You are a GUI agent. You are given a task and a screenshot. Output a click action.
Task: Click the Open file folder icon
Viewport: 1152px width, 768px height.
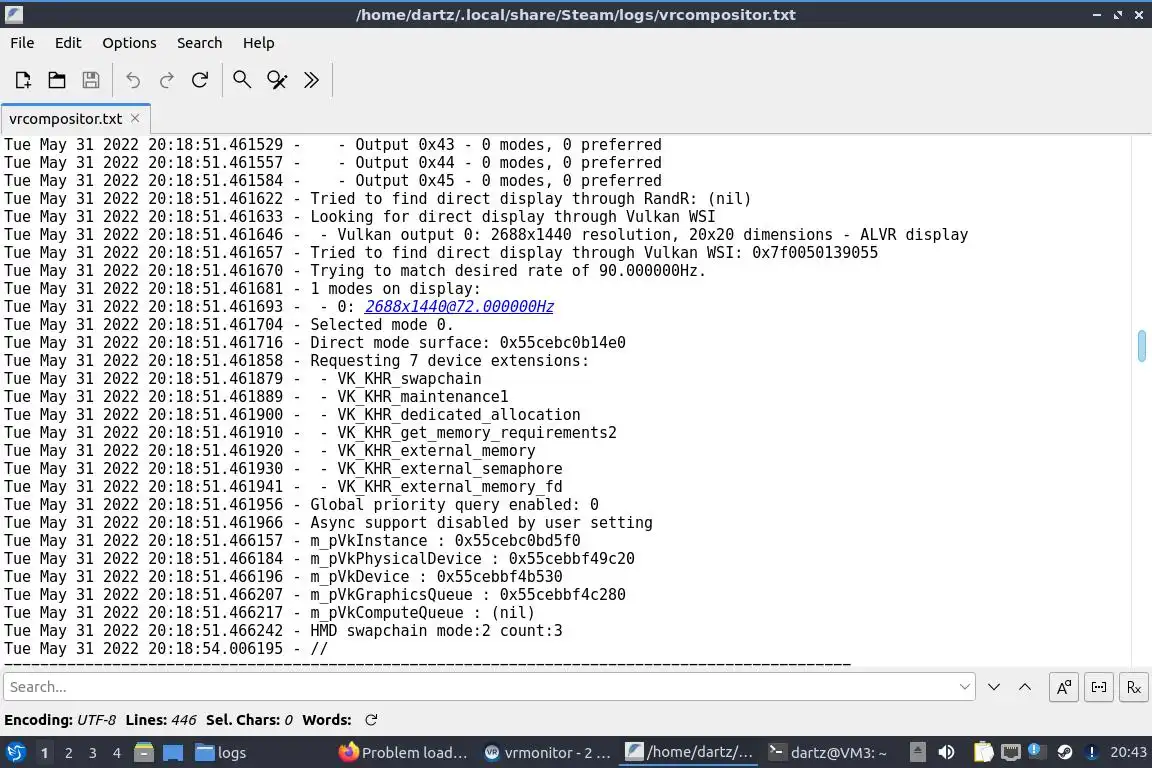click(57, 79)
